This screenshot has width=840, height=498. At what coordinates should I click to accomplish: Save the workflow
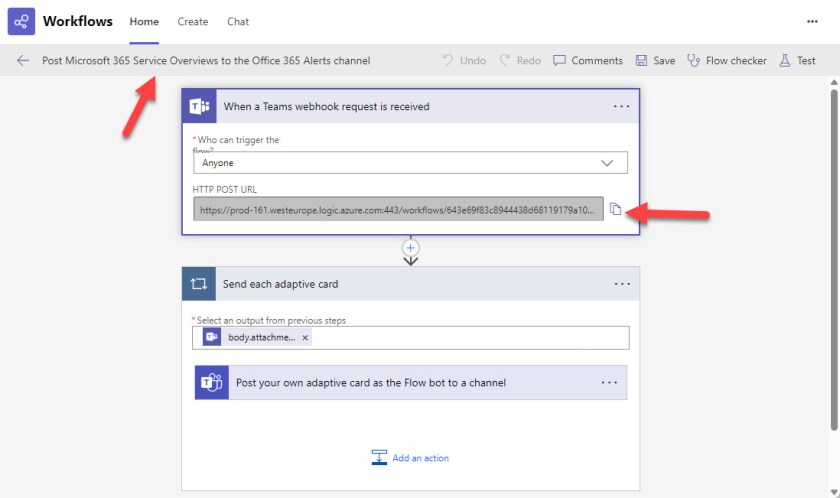point(655,61)
